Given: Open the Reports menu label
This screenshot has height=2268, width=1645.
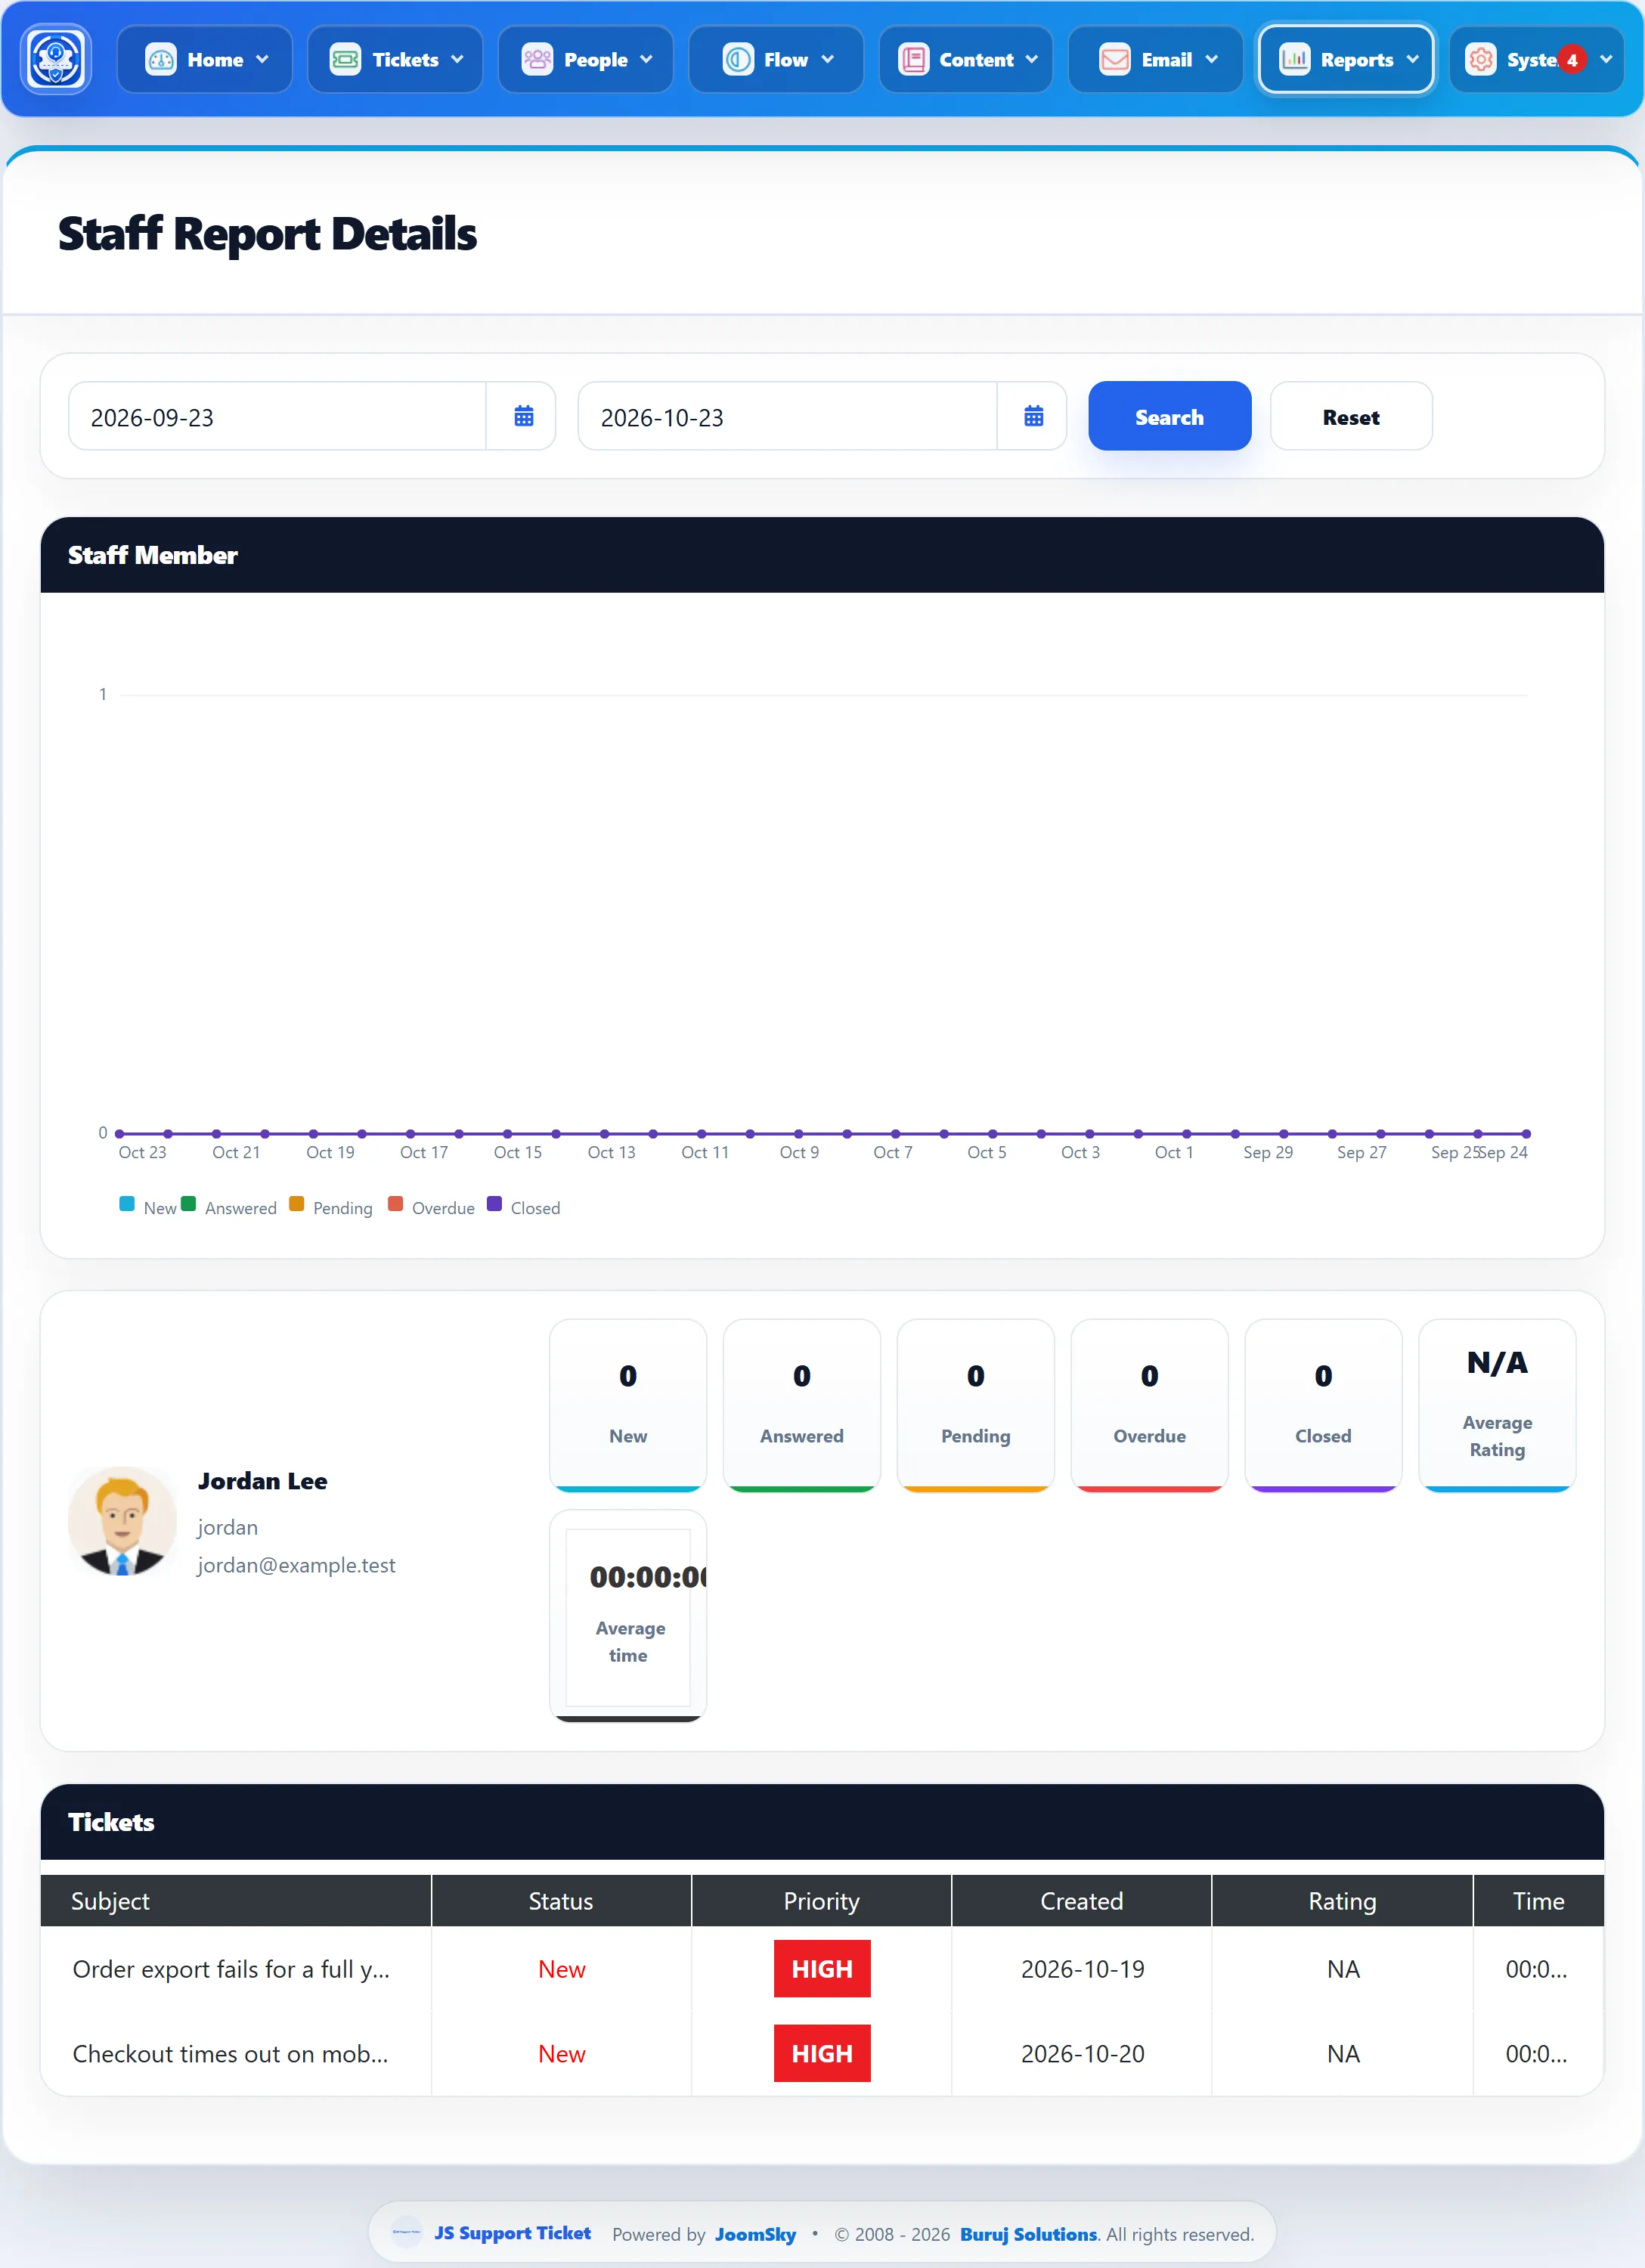Looking at the screenshot, I should click(1356, 60).
